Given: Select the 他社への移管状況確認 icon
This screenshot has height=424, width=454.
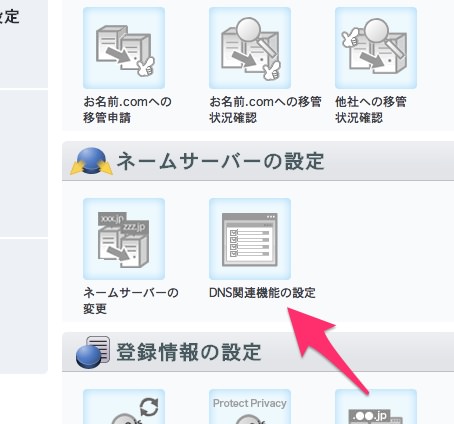Looking at the screenshot, I should pos(376,48).
